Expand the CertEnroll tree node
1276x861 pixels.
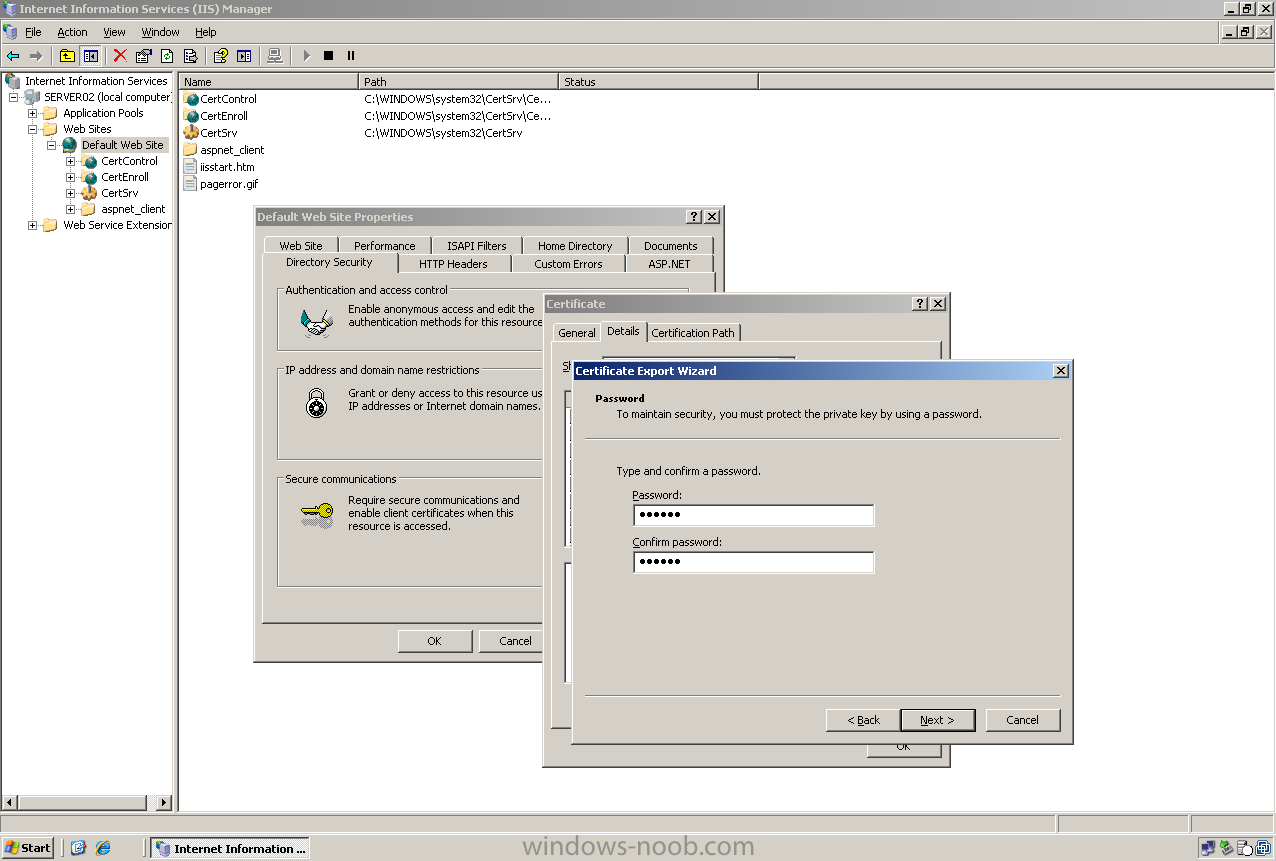pos(71,177)
